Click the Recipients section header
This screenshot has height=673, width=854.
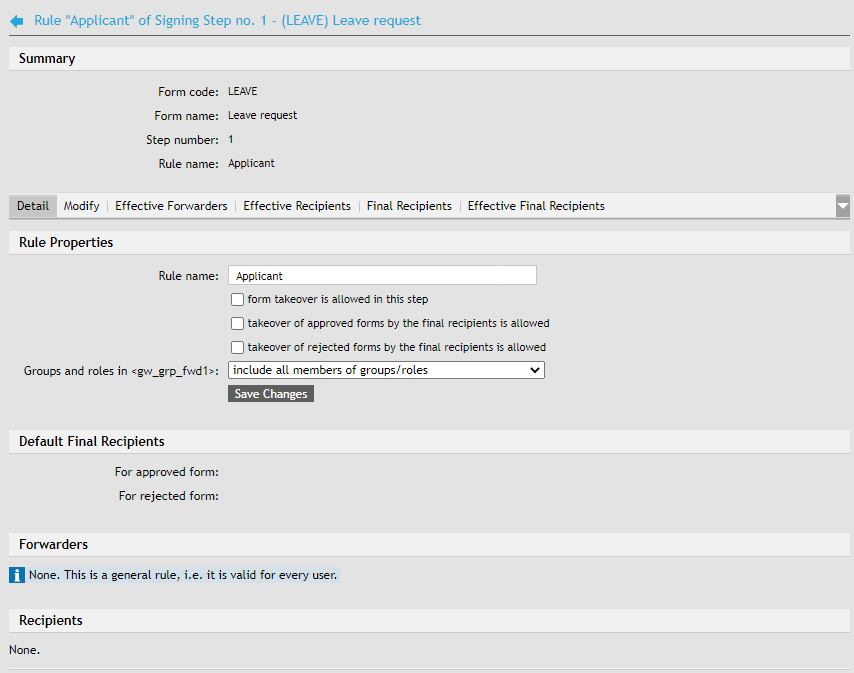pos(51,620)
